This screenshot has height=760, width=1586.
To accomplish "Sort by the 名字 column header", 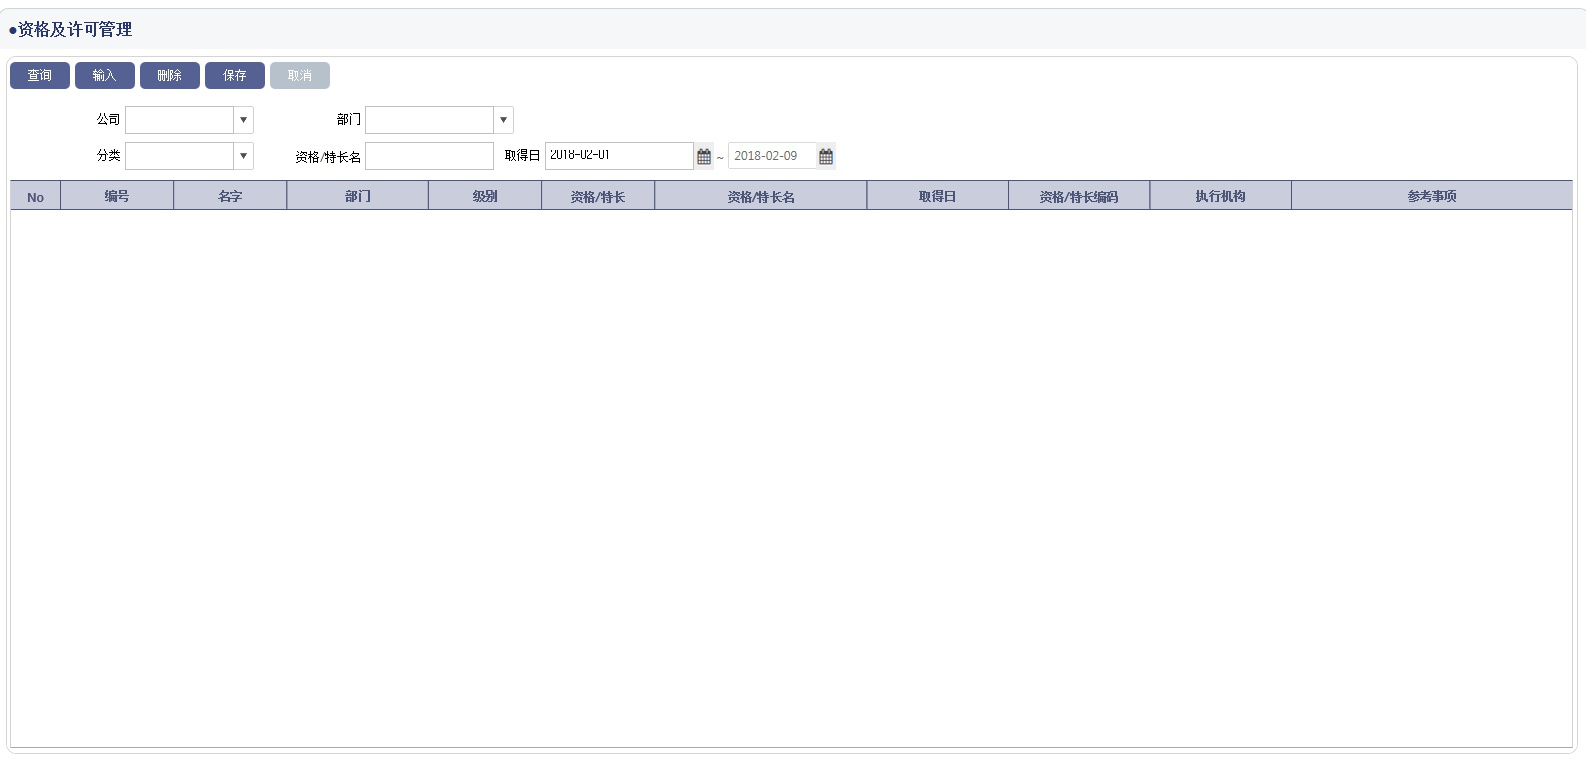I will 230,196.
